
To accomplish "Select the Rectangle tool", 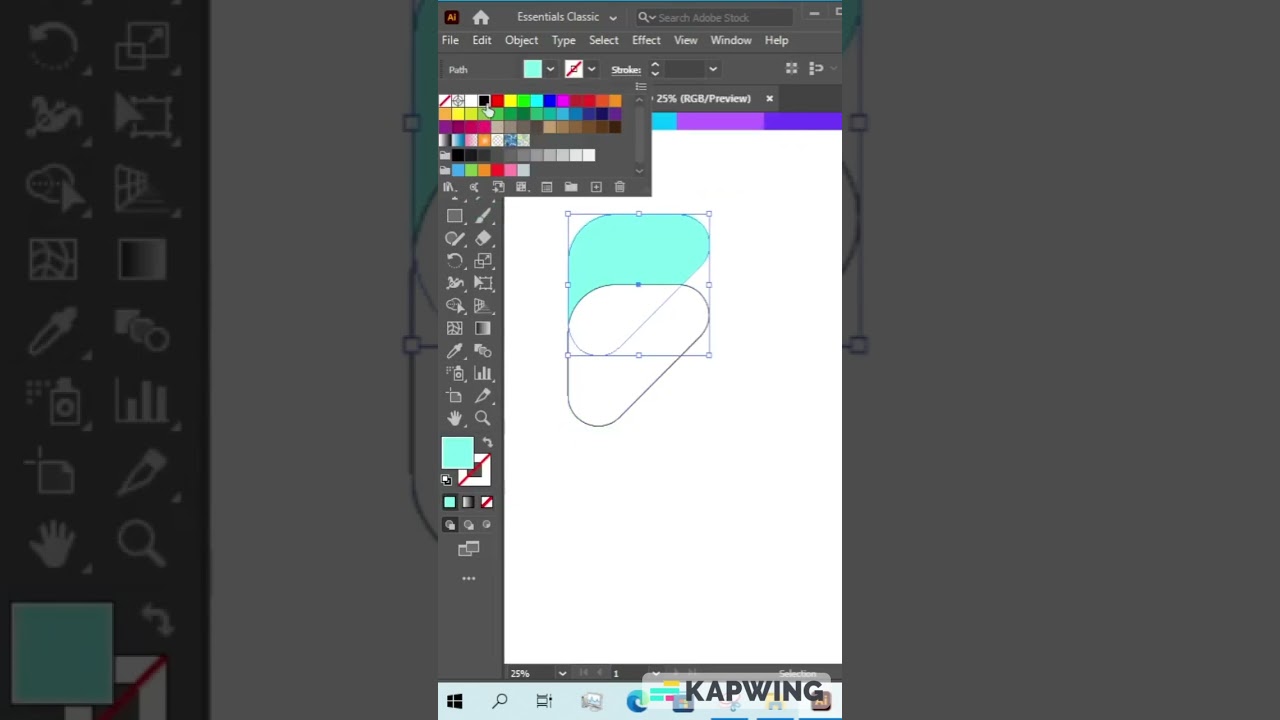I will coord(455,216).
